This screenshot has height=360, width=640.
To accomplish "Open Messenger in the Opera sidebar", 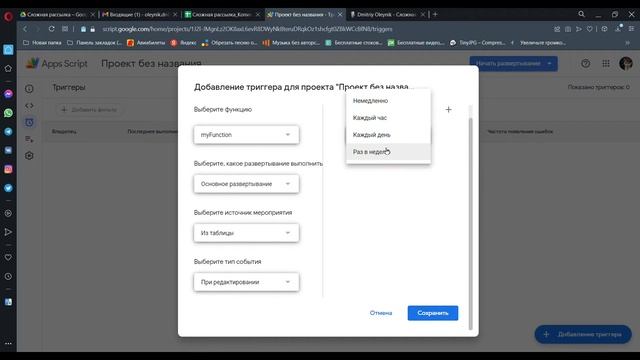I will tap(8, 94).
